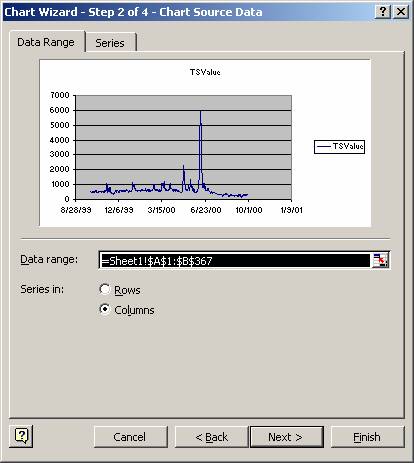The height and width of the screenshot is (463, 414).
Task: Switch to the Series tab
Action: (110, 43)
